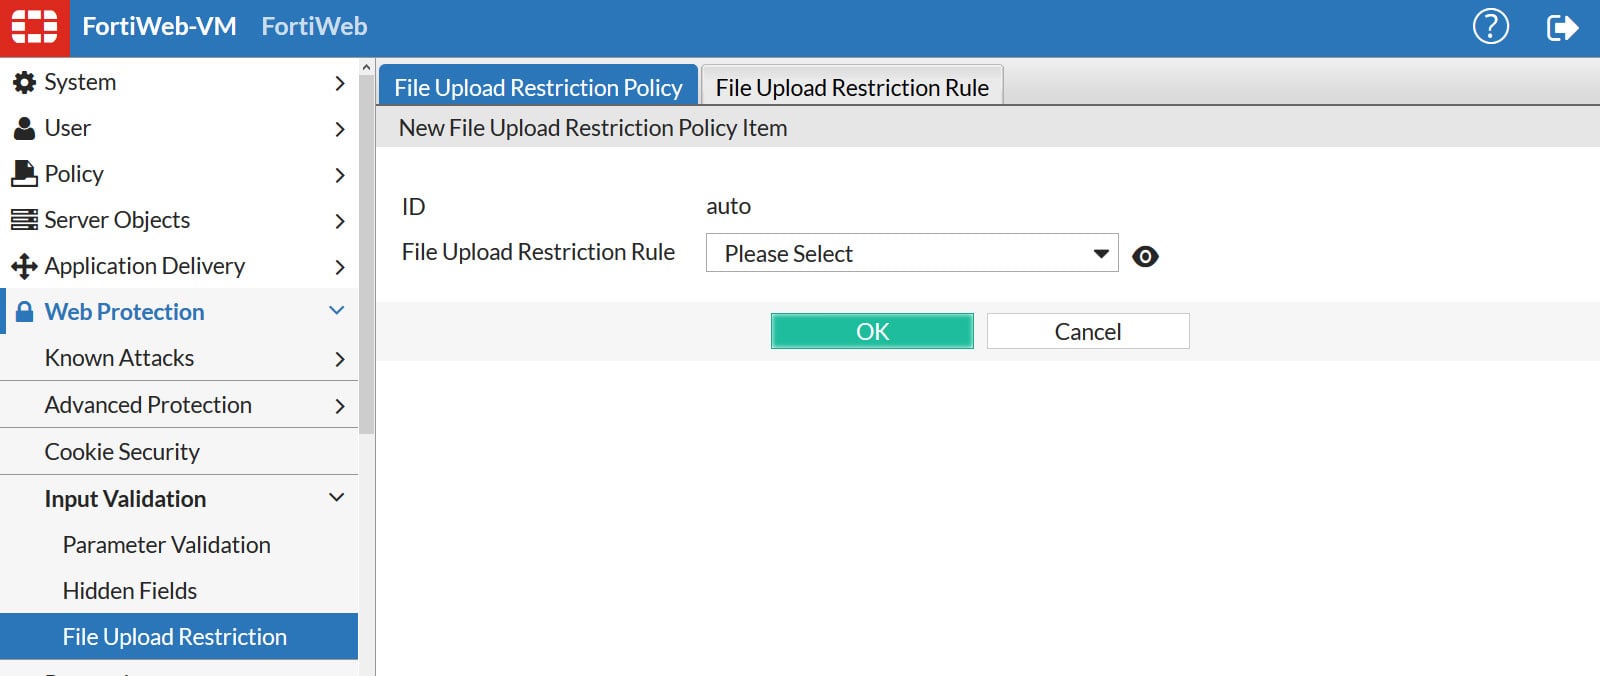Image resolution: width=1600 pixels, height=676 pixels.
Task: Click the logout arrow icon
Action: click(x=1562, y=27)
